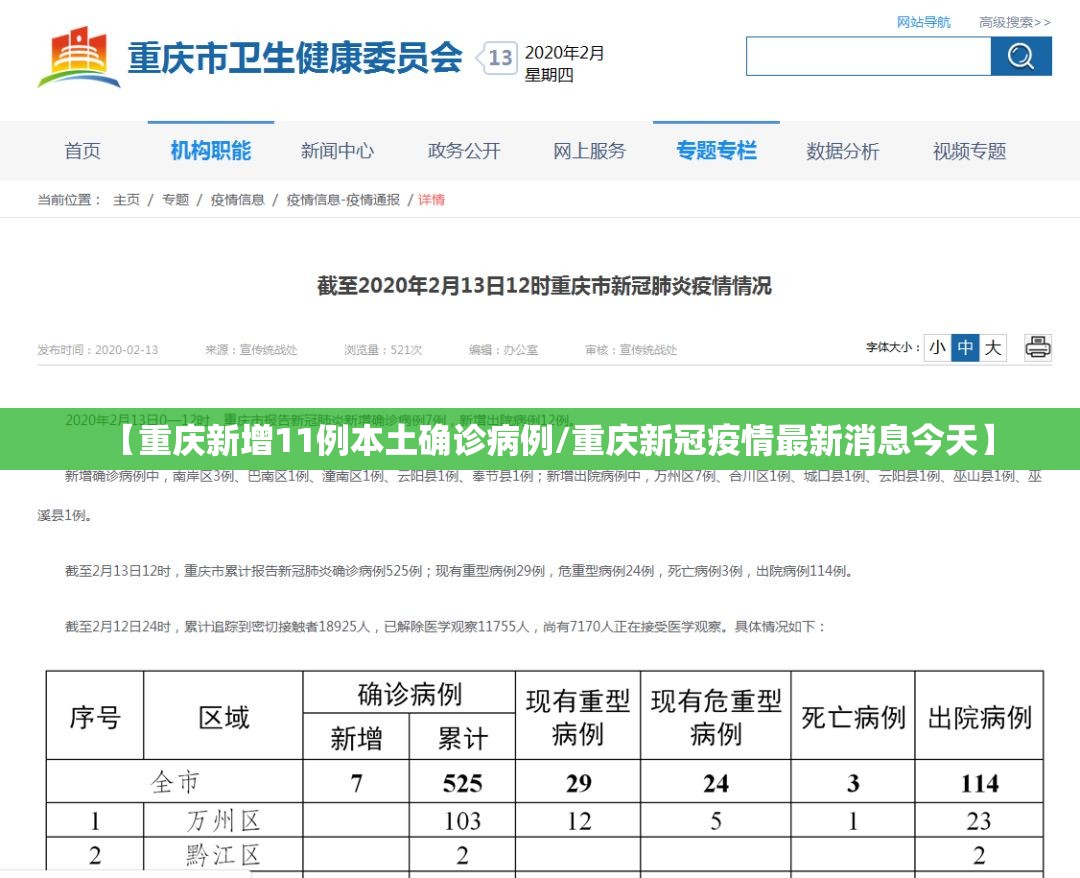Click the 字体大小 label
This screenshot has height=878, width=1080.
893,347
